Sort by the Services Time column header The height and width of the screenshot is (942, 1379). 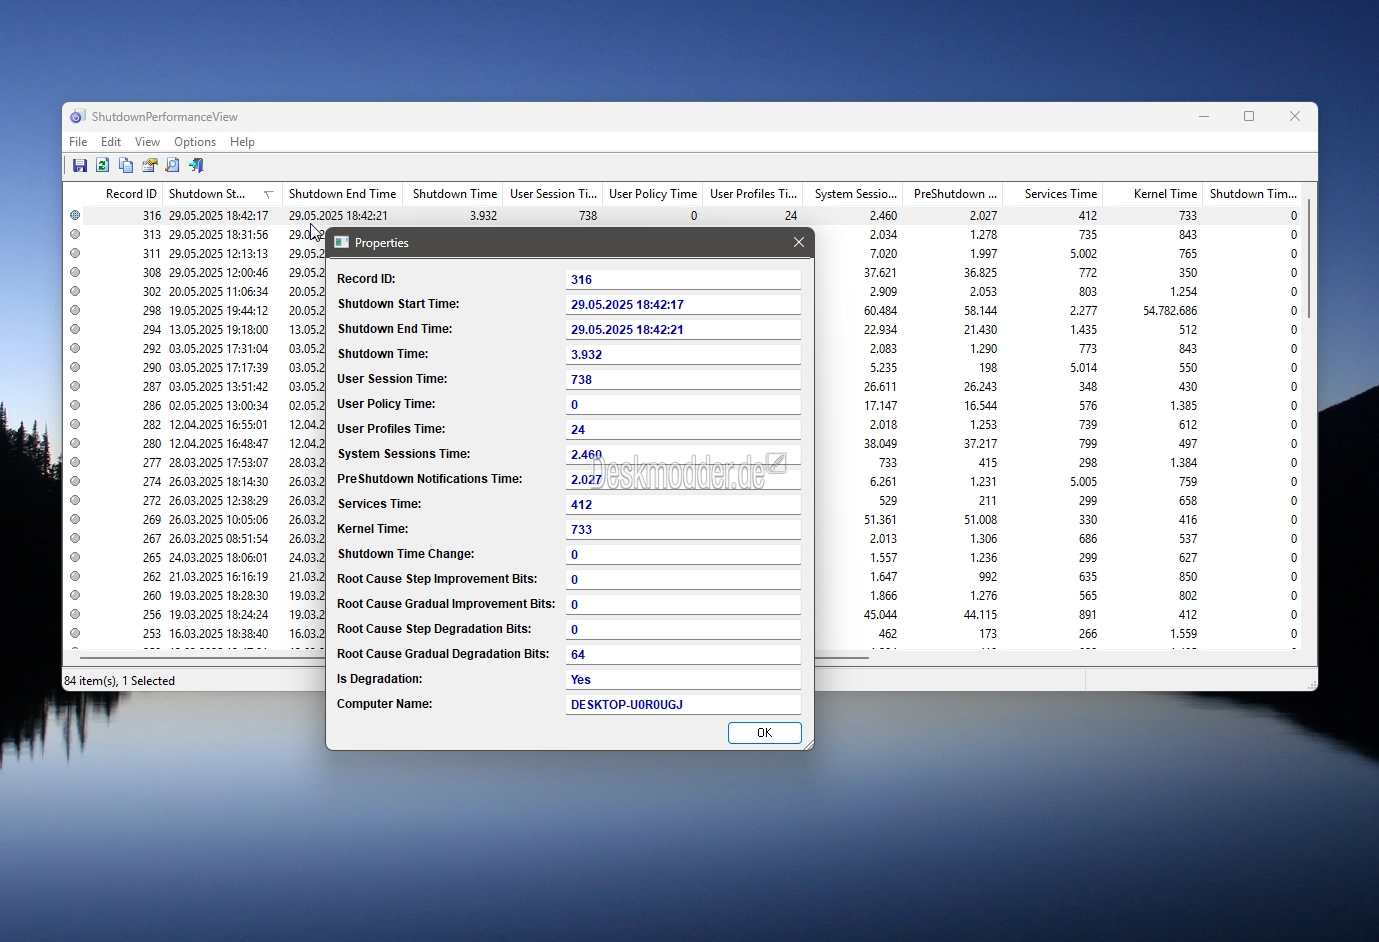click(1052, 194)
